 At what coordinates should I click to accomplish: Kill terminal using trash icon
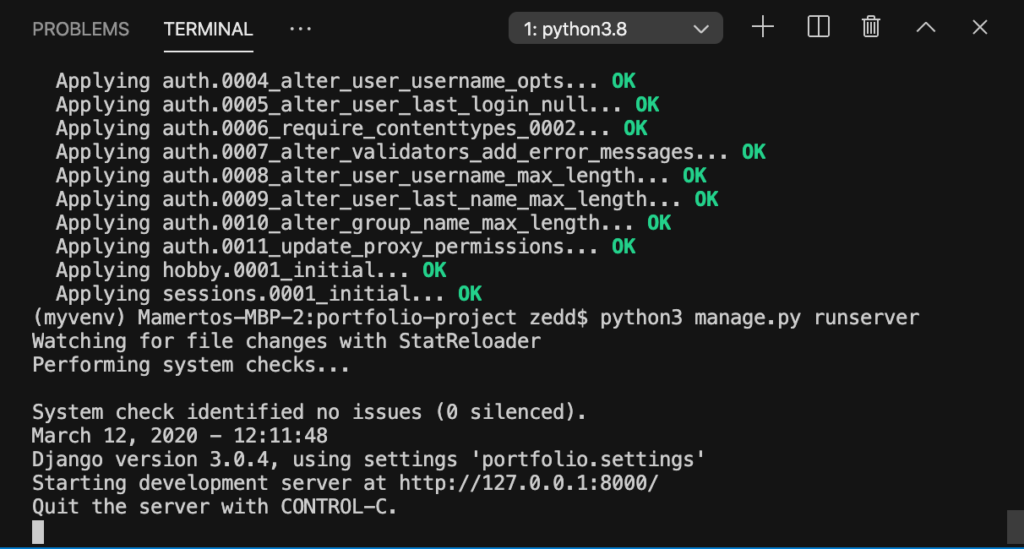point(871,27)
